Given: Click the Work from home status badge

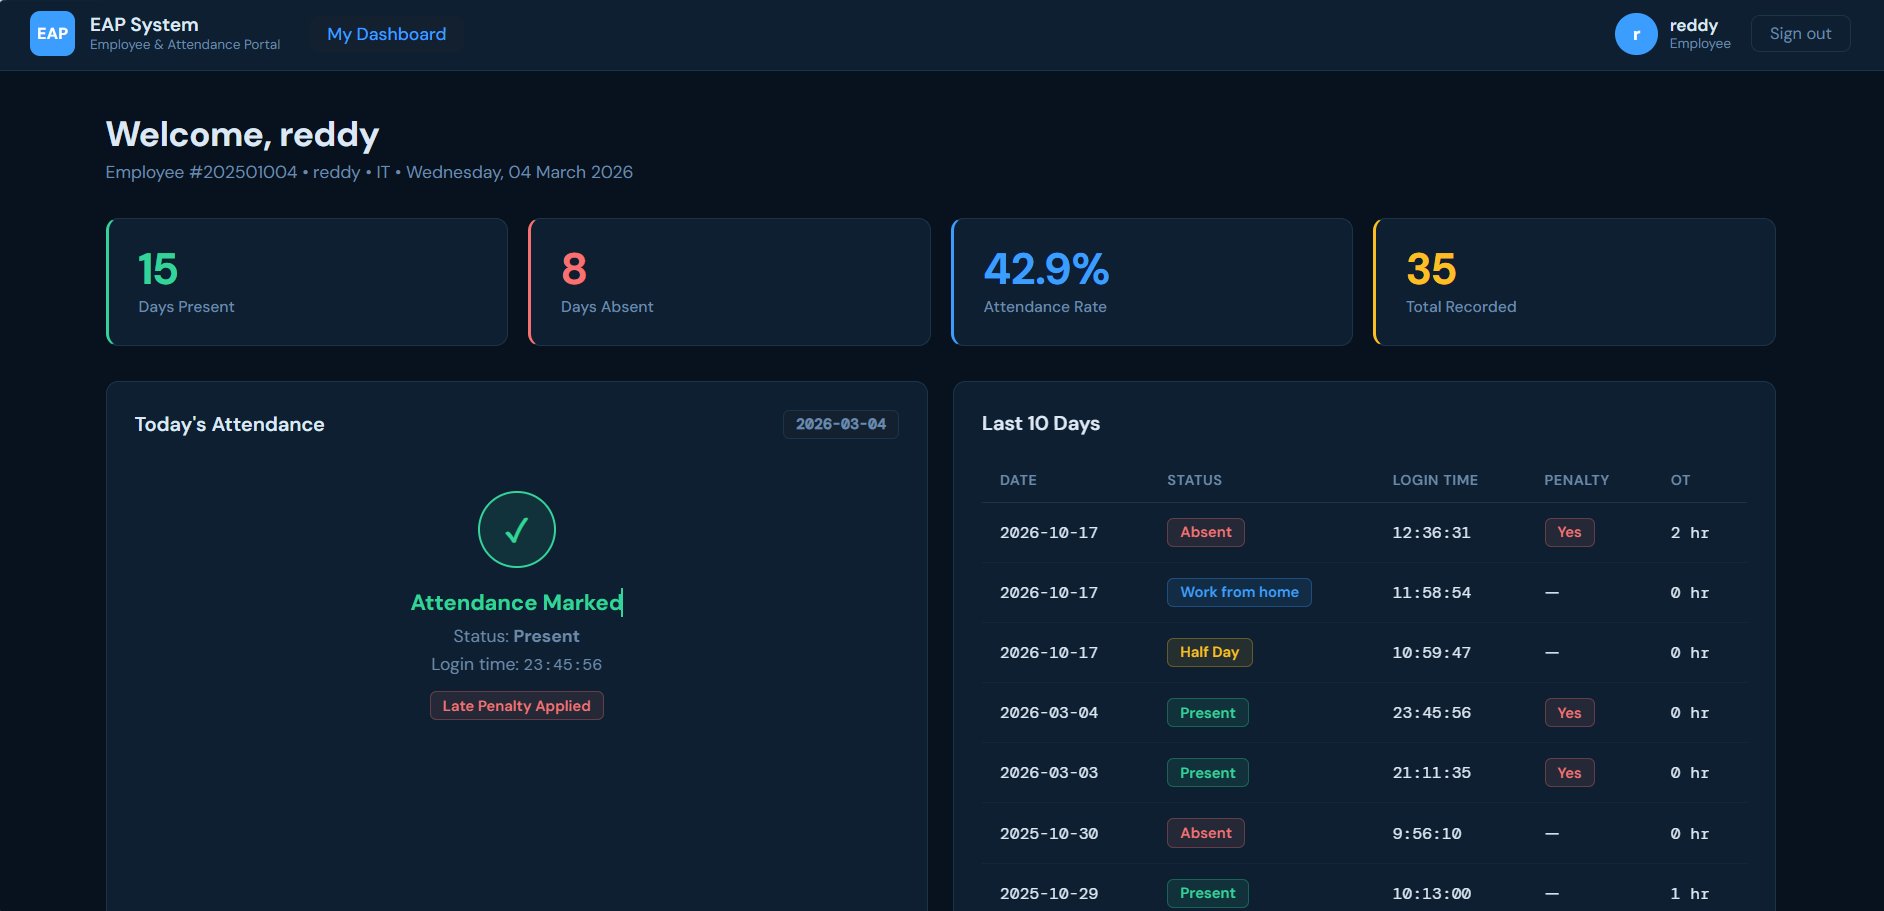Looking at the screenshot, I should pyautogui.click(x=1238, y=592).
